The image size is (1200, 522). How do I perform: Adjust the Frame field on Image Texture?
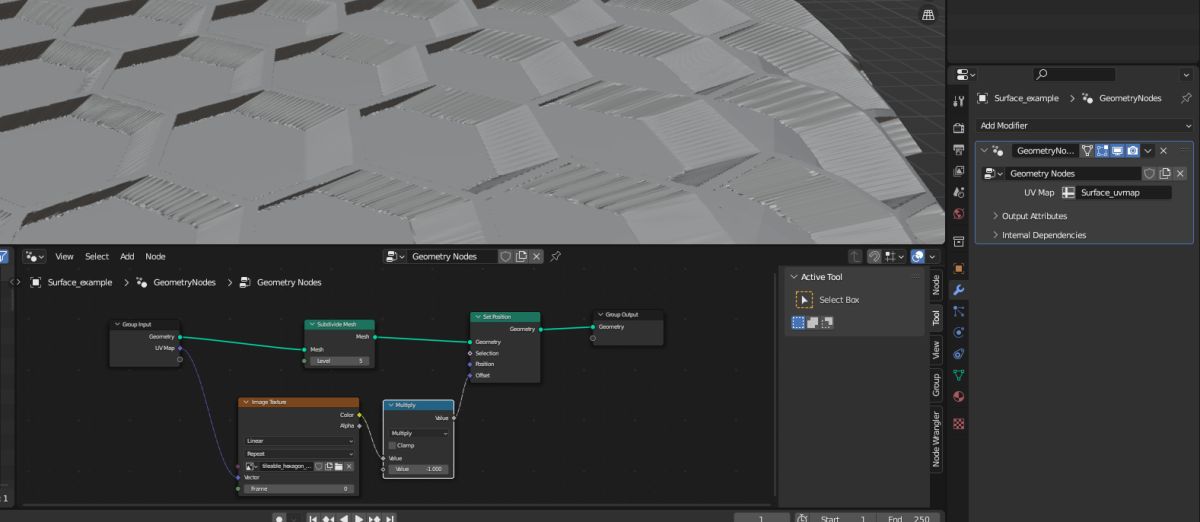(x=299, y=489)
